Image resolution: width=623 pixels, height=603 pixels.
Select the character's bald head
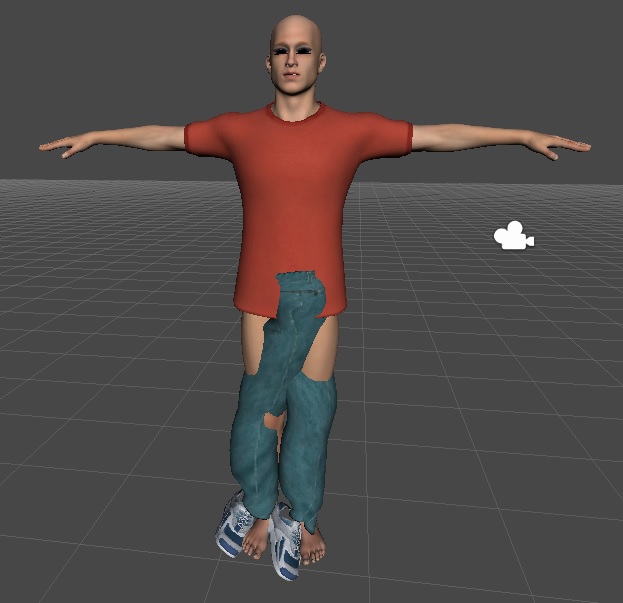tap(296, 54)
